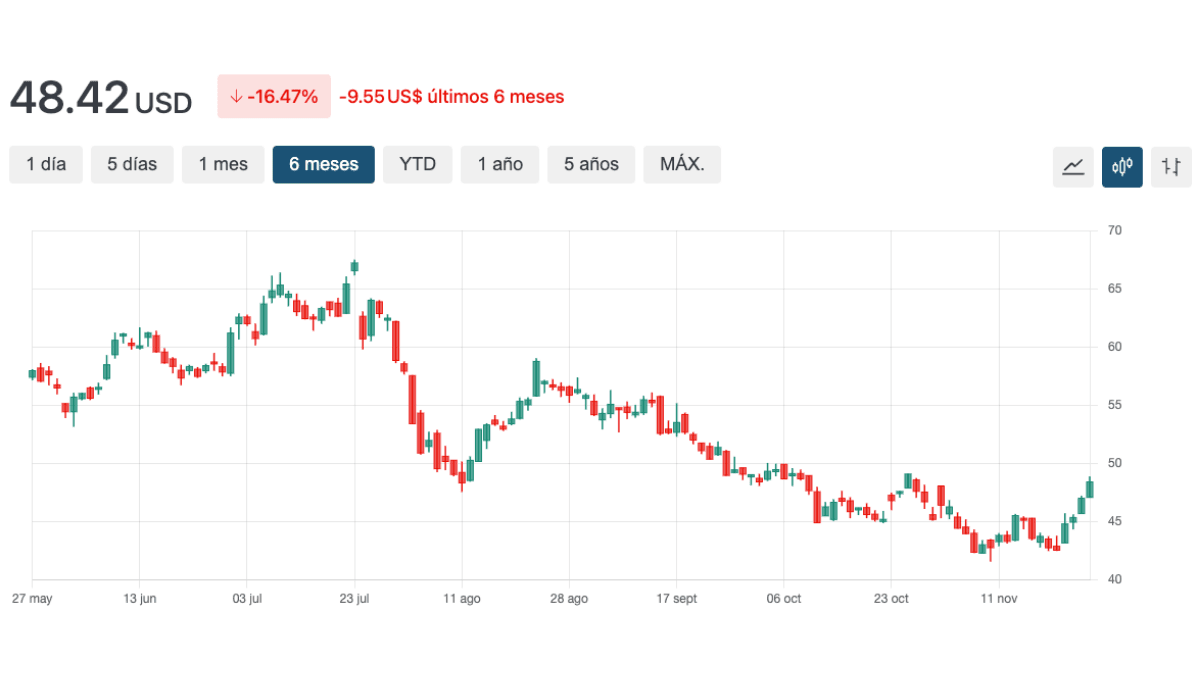This screenshot has height=675, width=1200.
Task: Select the "5 años" range
Action: [590, 165]
